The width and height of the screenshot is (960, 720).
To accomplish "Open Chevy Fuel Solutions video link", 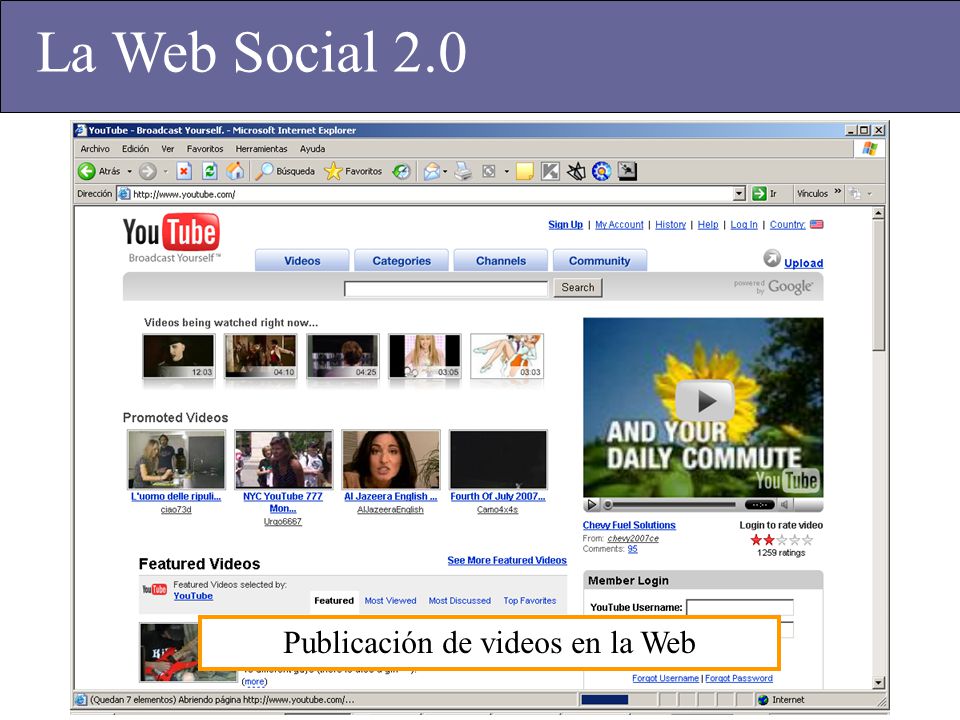I will (629, 525).
